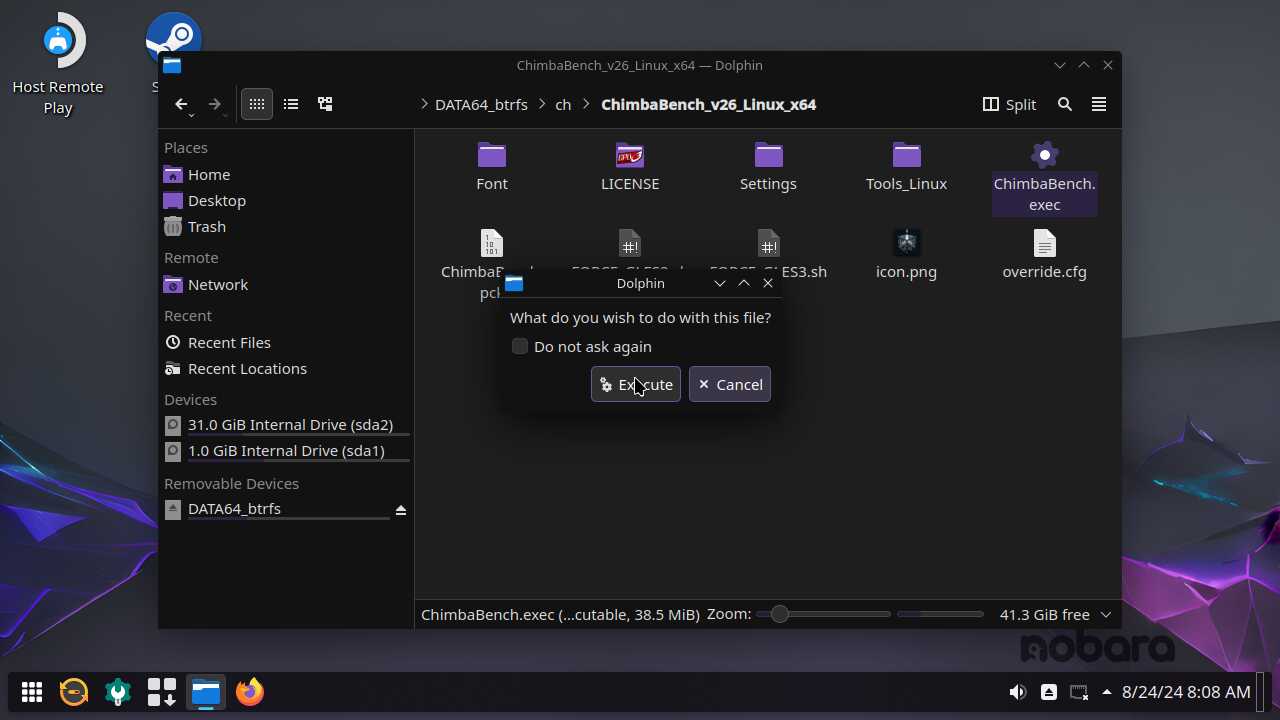Cancel the file execution dialog
This screenshot has height=720, width=1280.
730,384
